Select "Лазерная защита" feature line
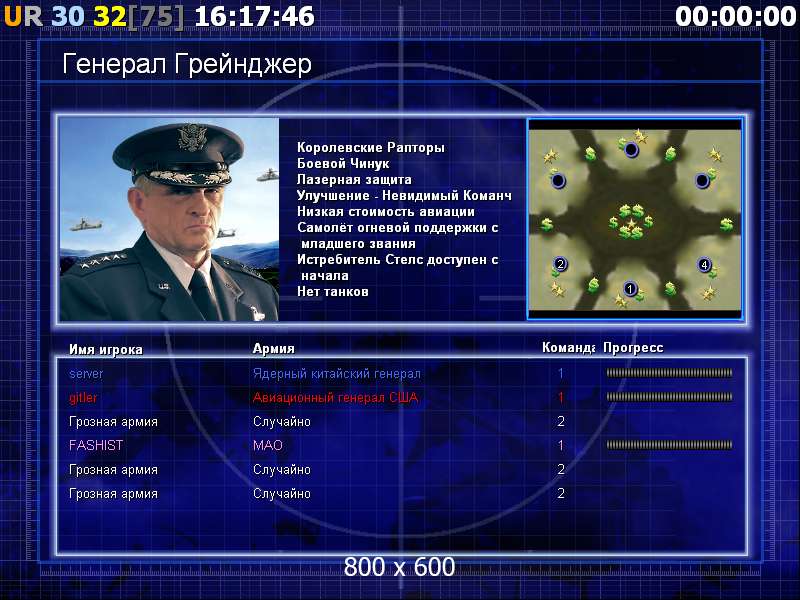 [354, 180]
